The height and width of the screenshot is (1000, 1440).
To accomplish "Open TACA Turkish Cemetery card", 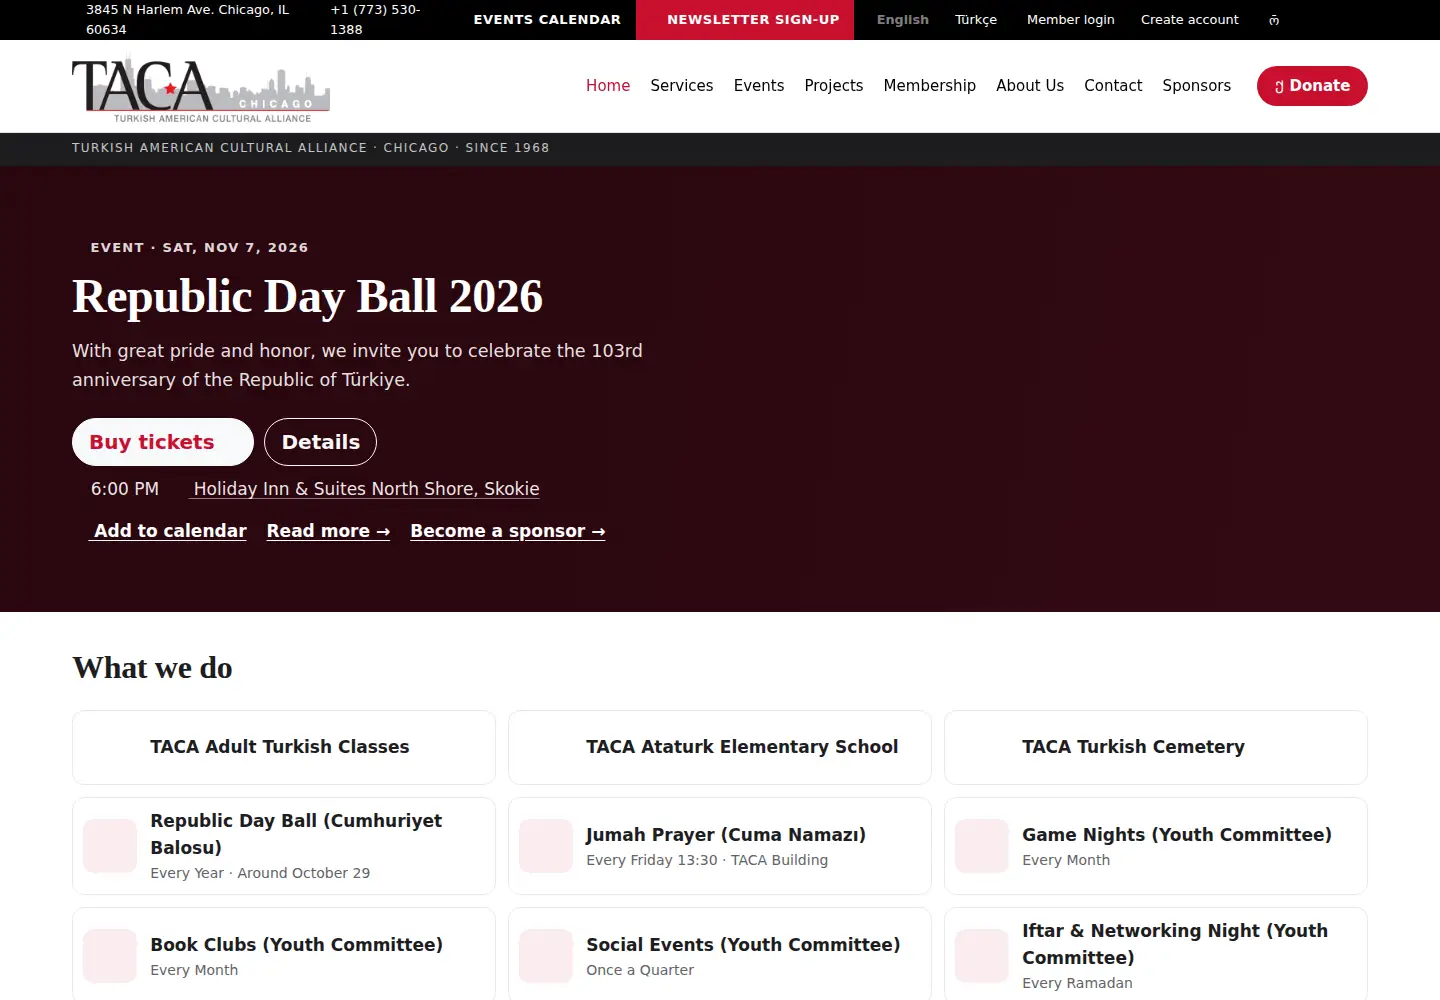I will 1156,747.
